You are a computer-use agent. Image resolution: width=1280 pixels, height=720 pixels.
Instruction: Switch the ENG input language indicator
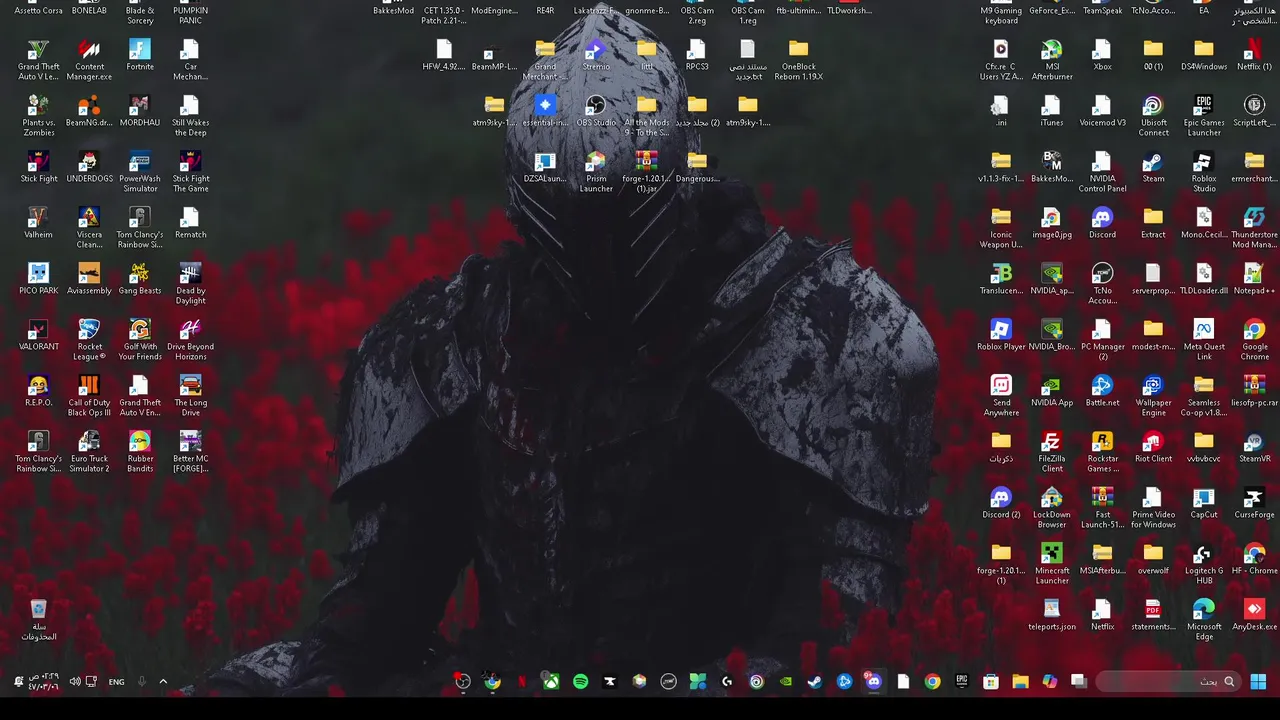116,682
